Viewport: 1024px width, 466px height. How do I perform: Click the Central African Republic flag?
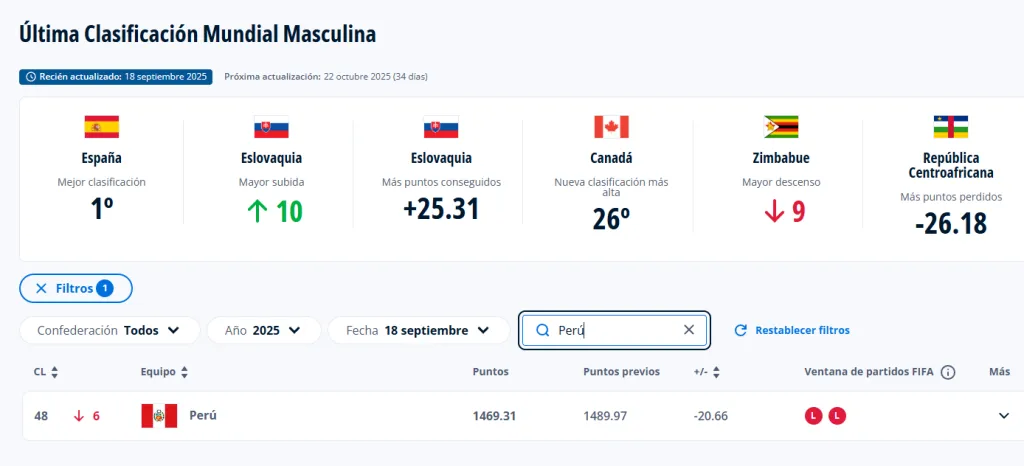951,127
